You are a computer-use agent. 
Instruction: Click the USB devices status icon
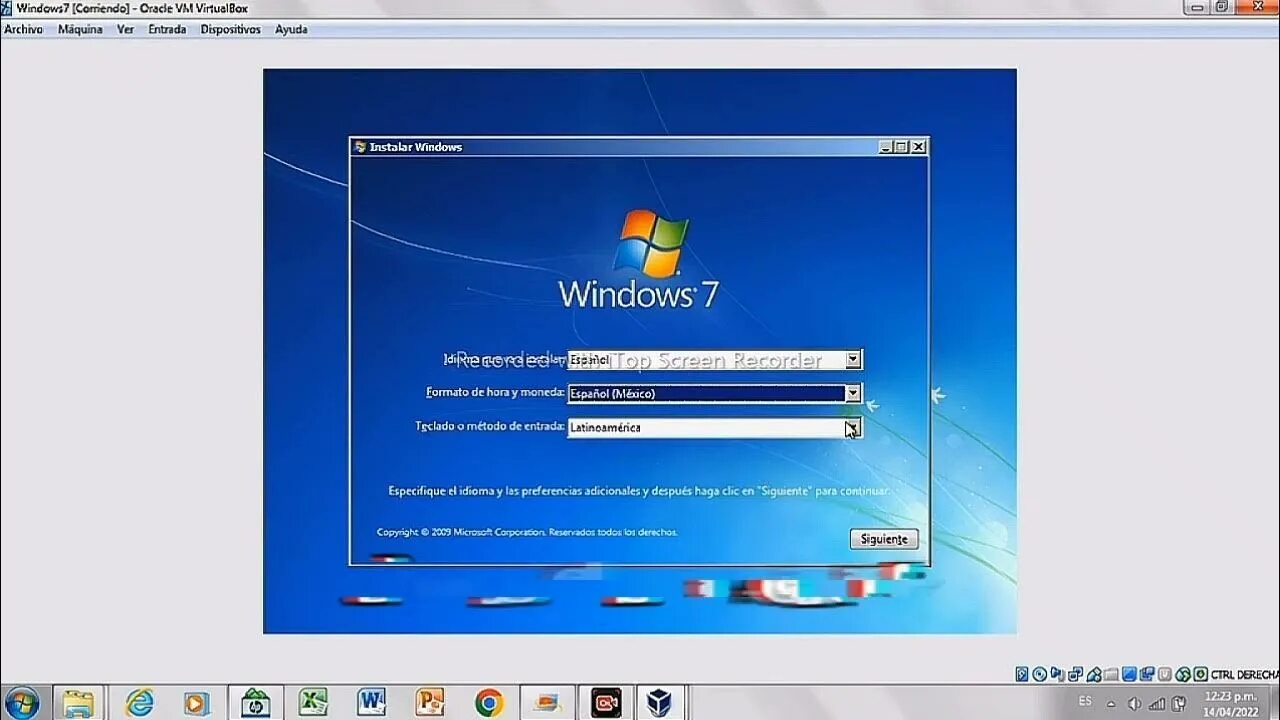pyautogui.click(x=1094, y=674)
